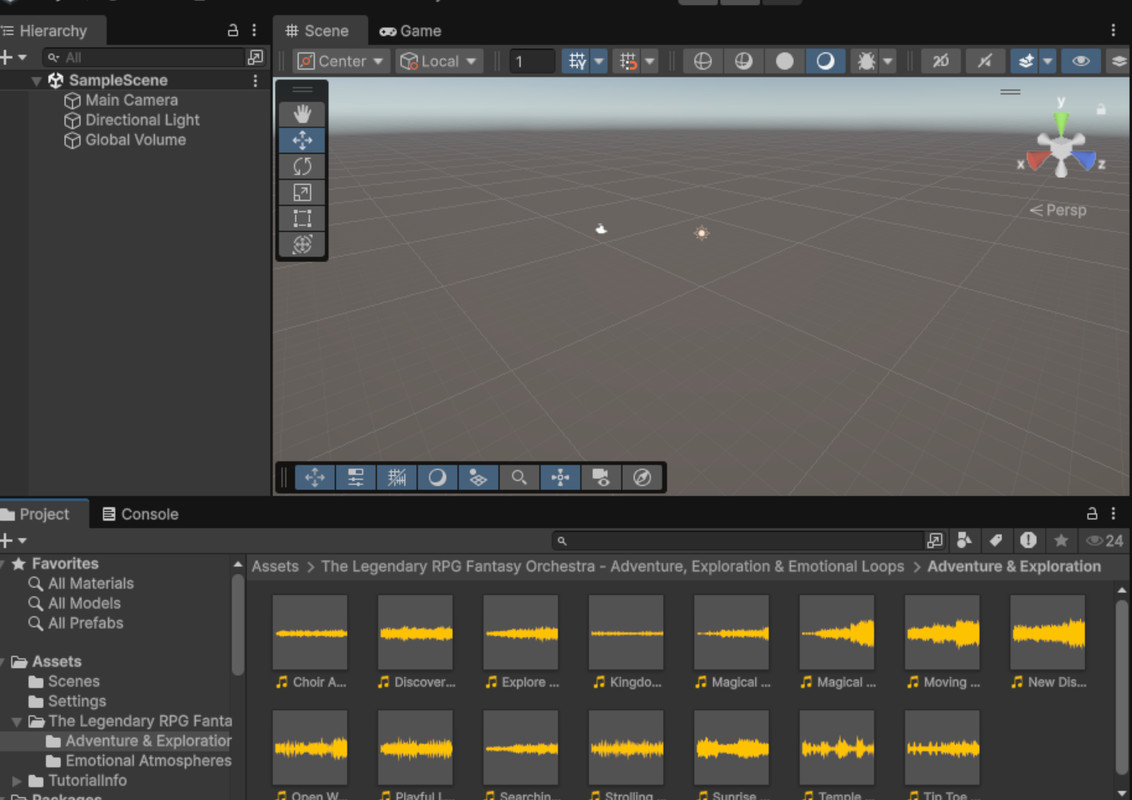Click the Transform tool in scene toolbar

click(302, 244)
